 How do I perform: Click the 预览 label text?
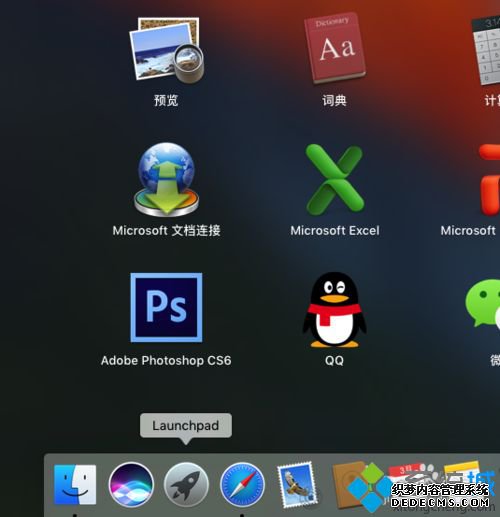pyautogui.click(x=166, y=100)
